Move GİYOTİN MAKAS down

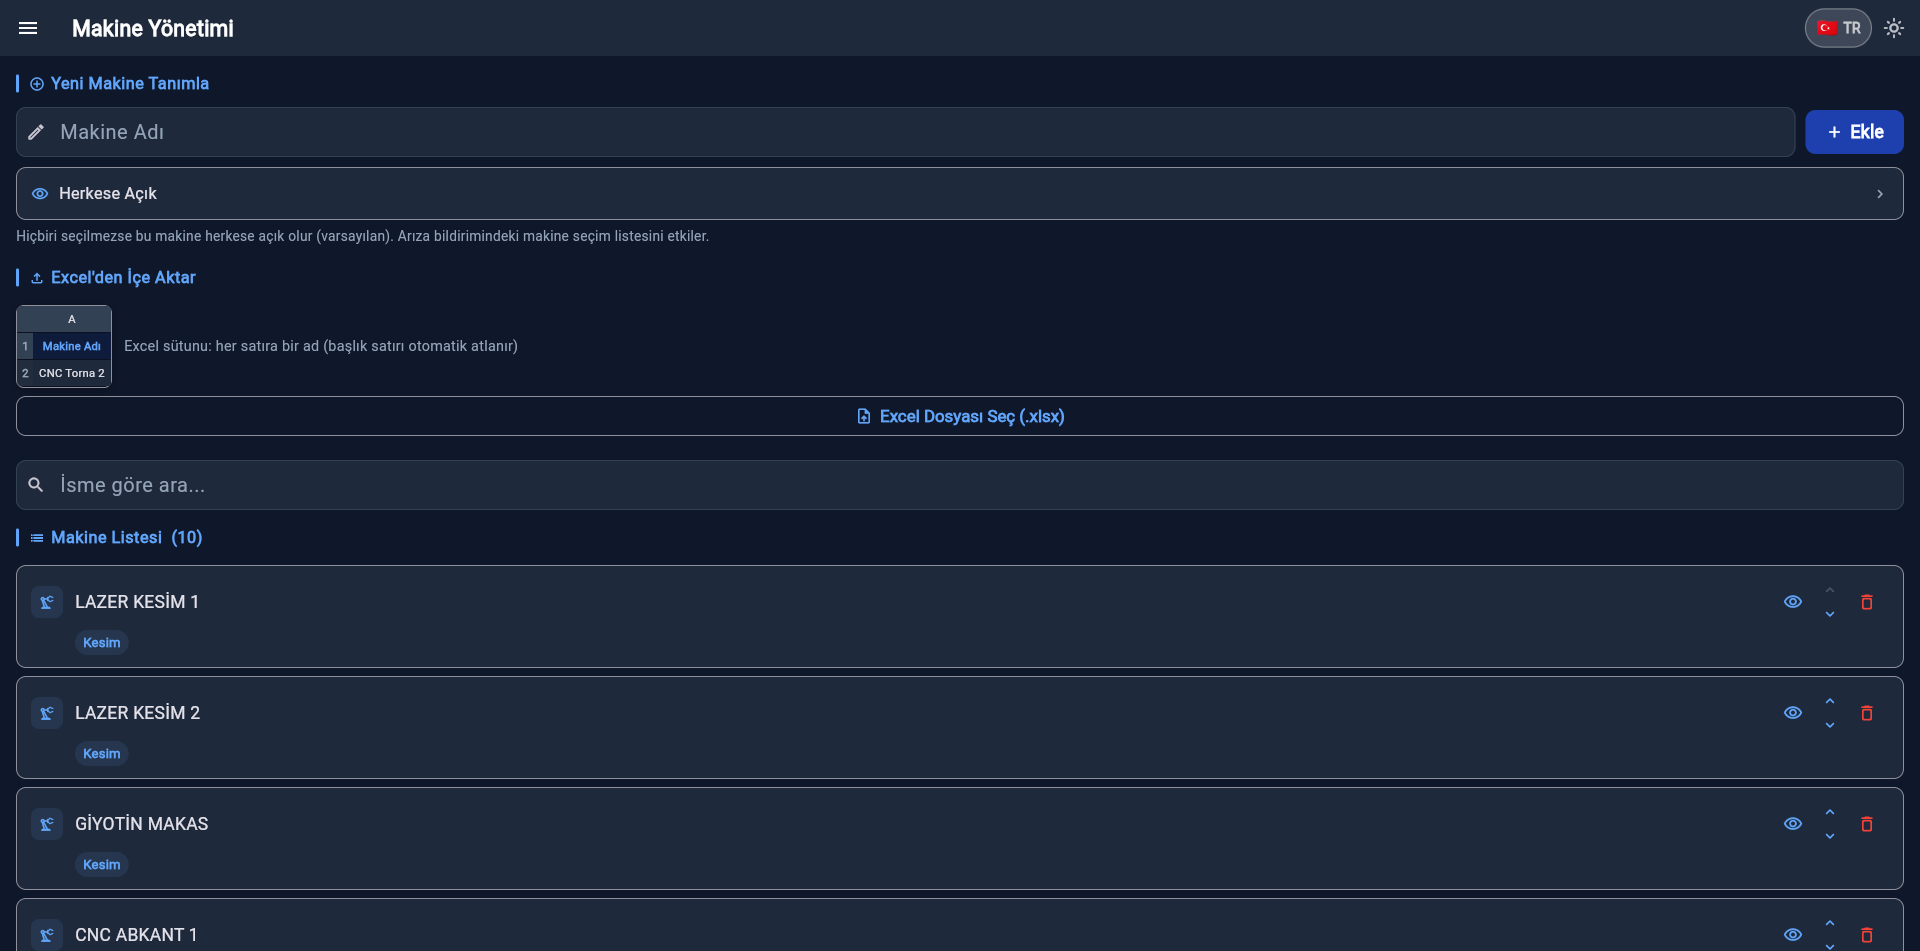coord(1830,836)
